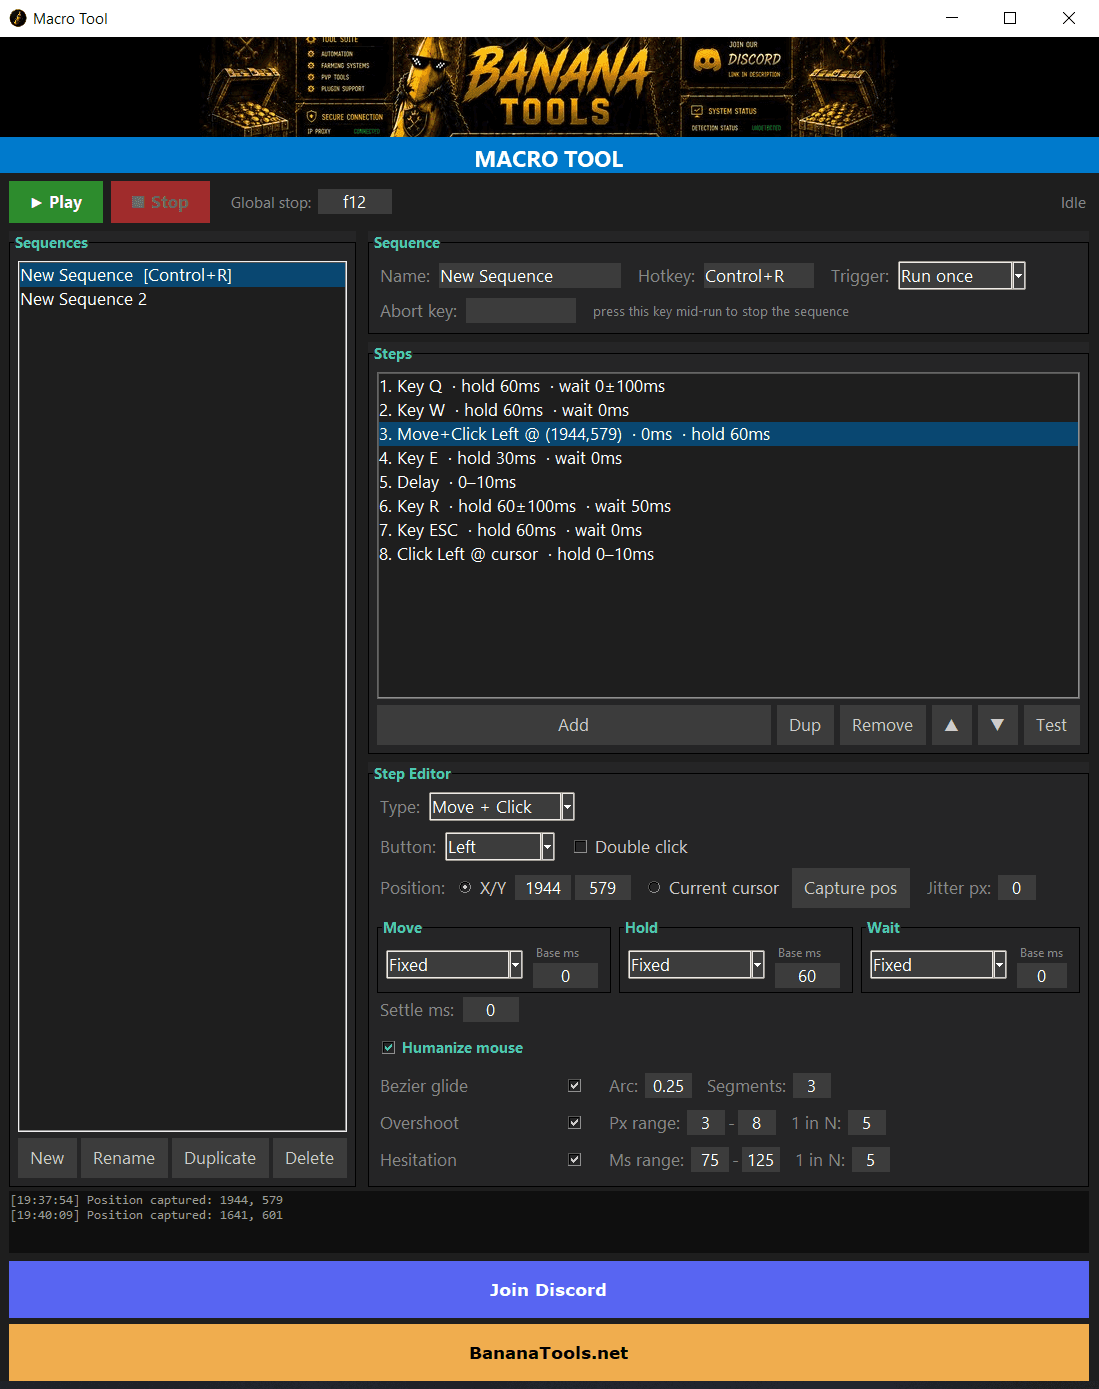Viewport: 1099px width, 1389px height.
Task: Click the Overshoot 1 in N field
Action: click(x=867, y=1123)
